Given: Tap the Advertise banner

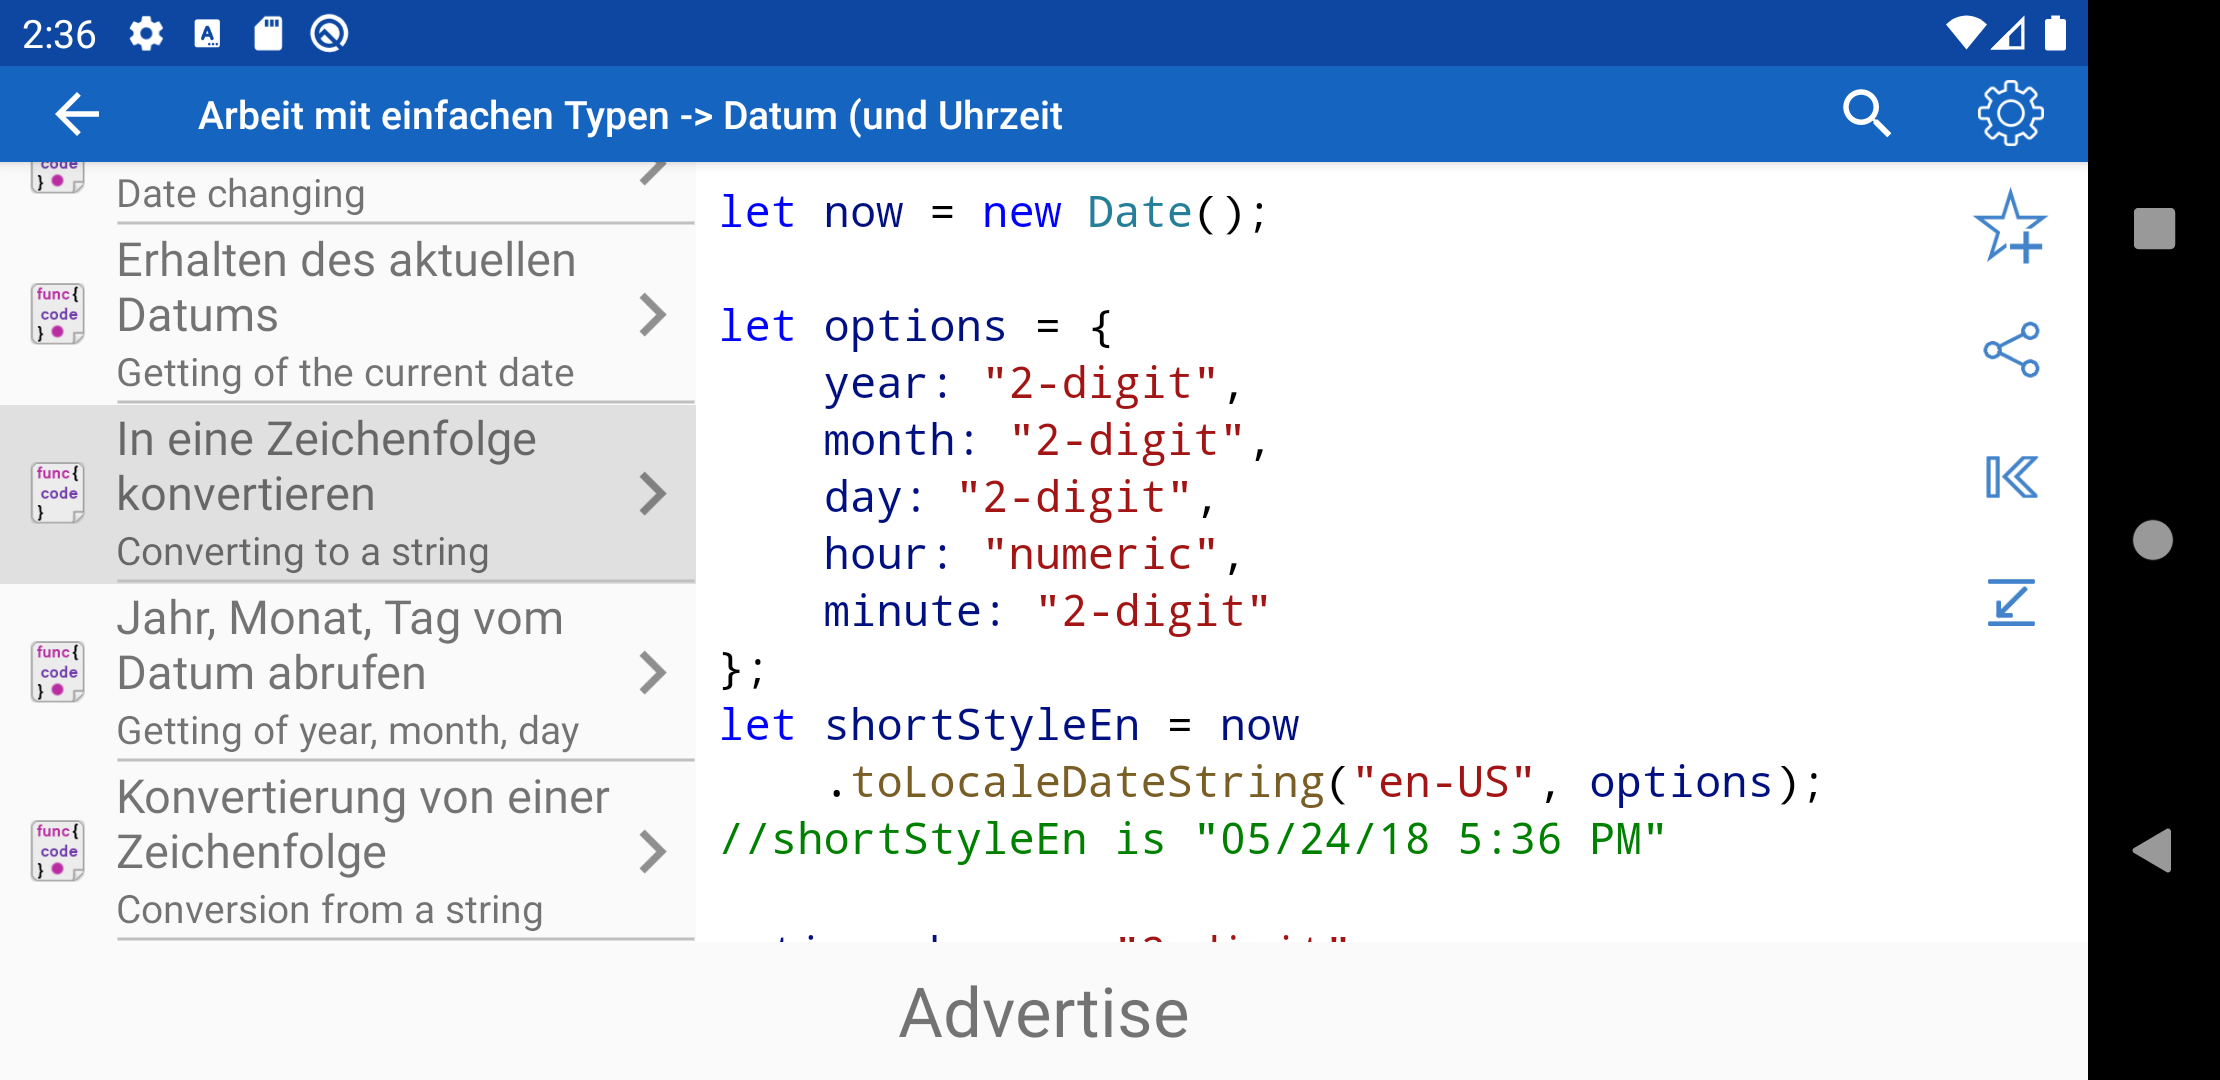Looking at the screenshot, I should pyautogui.click(x=1044, y=1012).
